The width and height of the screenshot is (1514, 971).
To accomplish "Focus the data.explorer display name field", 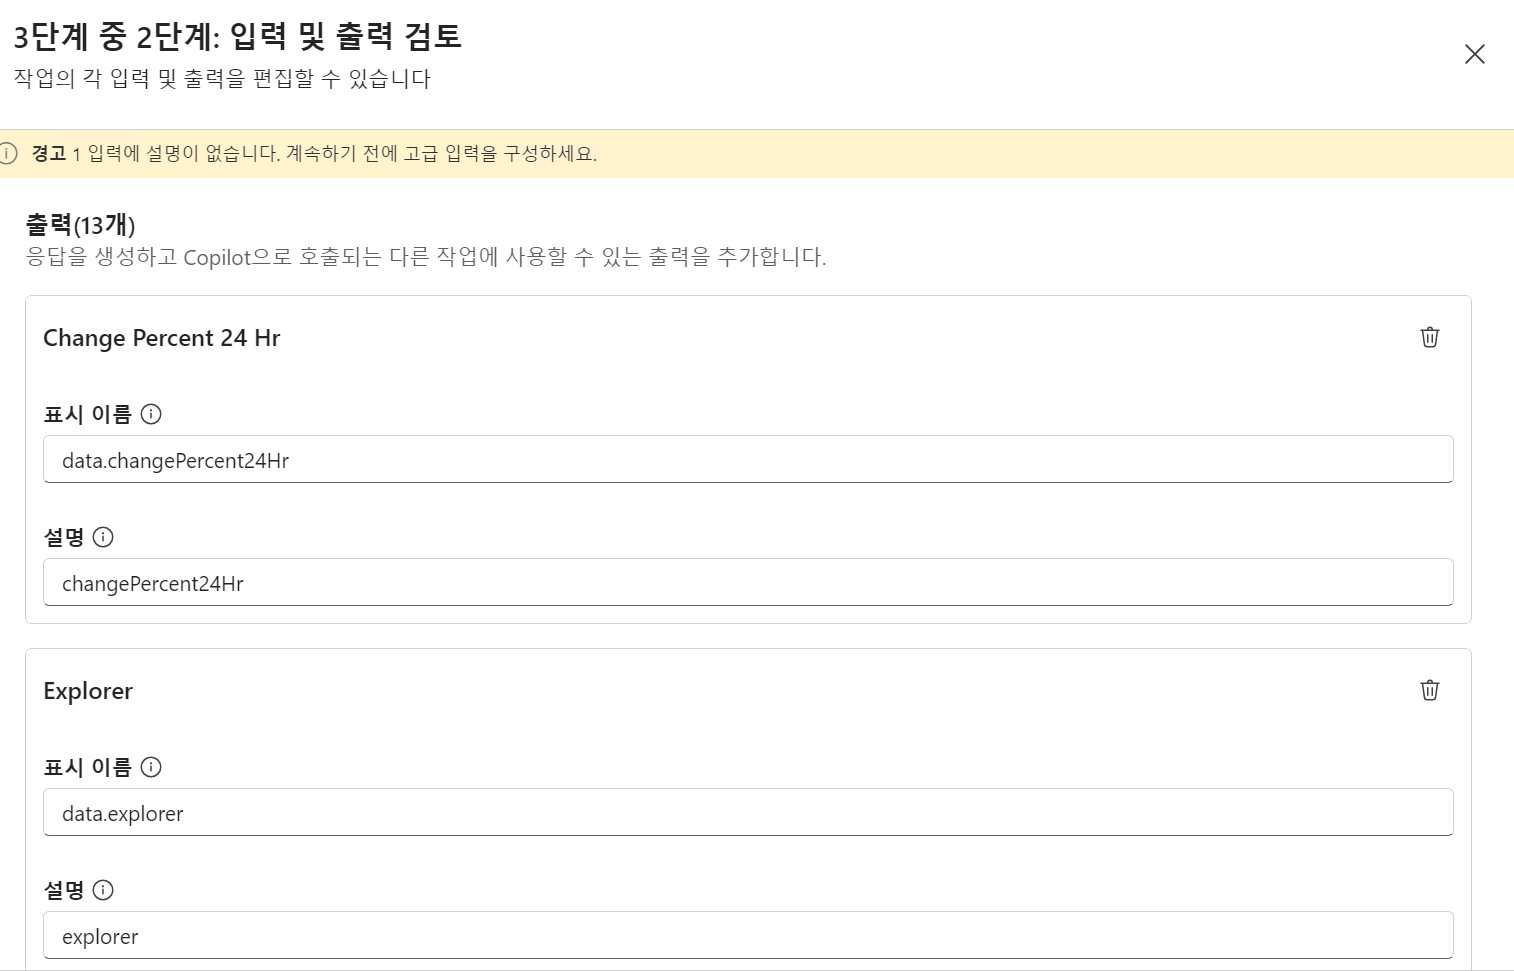I will click(x=748, y=812).
